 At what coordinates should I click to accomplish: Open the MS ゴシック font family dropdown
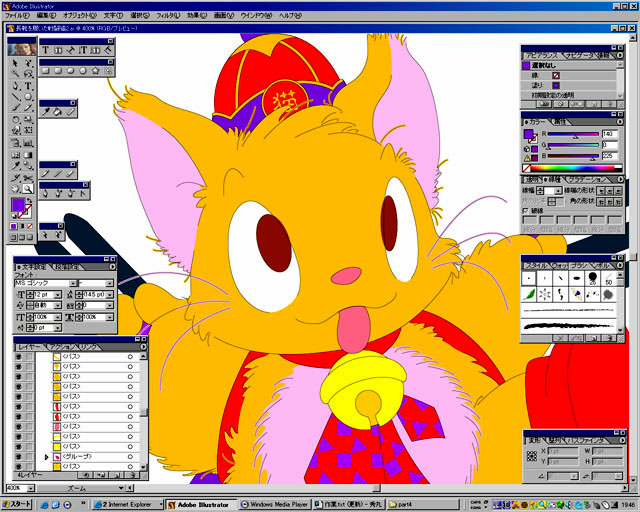click(x=73, y=283)
